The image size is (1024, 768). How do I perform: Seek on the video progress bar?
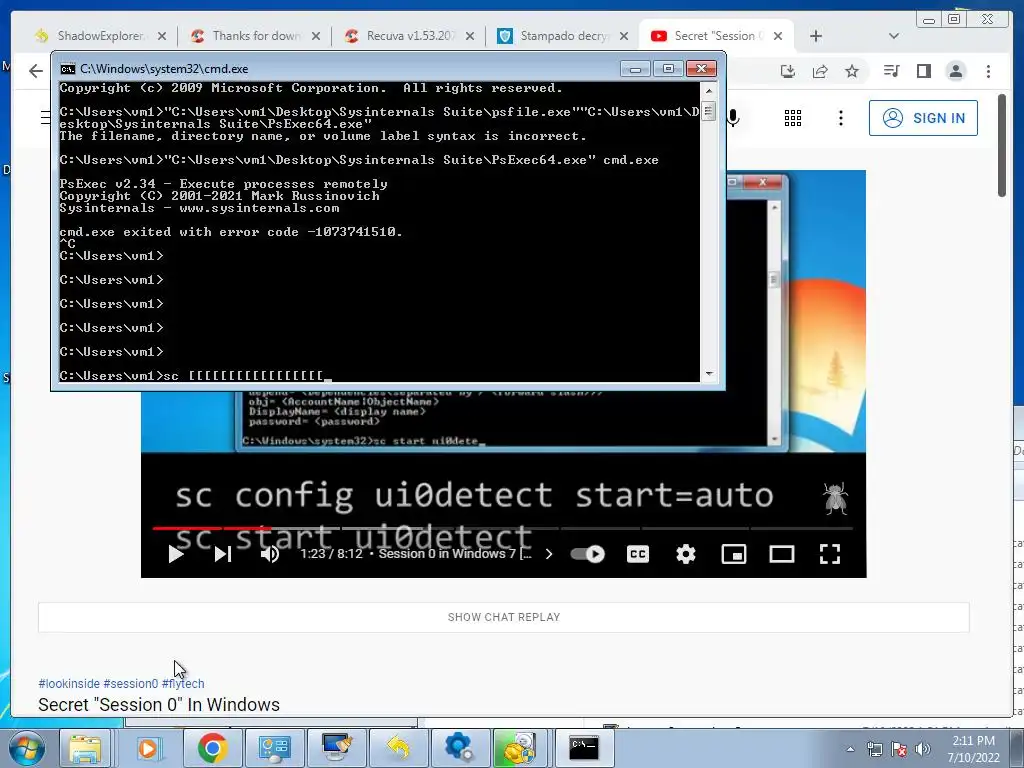coord(503,528)
